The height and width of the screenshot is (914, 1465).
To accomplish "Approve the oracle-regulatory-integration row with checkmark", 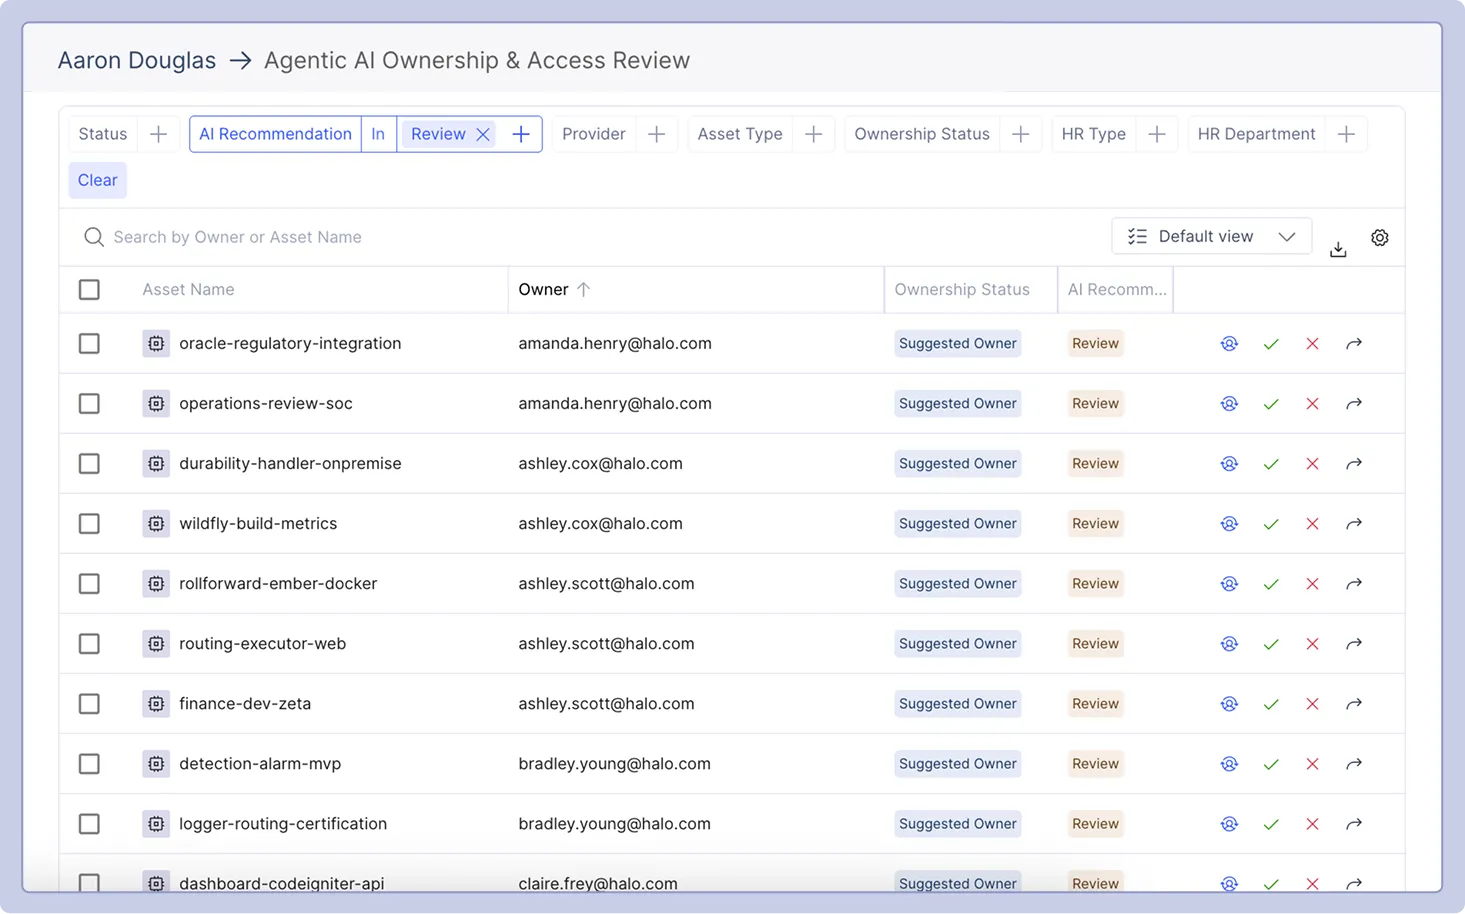I will coord(1271,344).
